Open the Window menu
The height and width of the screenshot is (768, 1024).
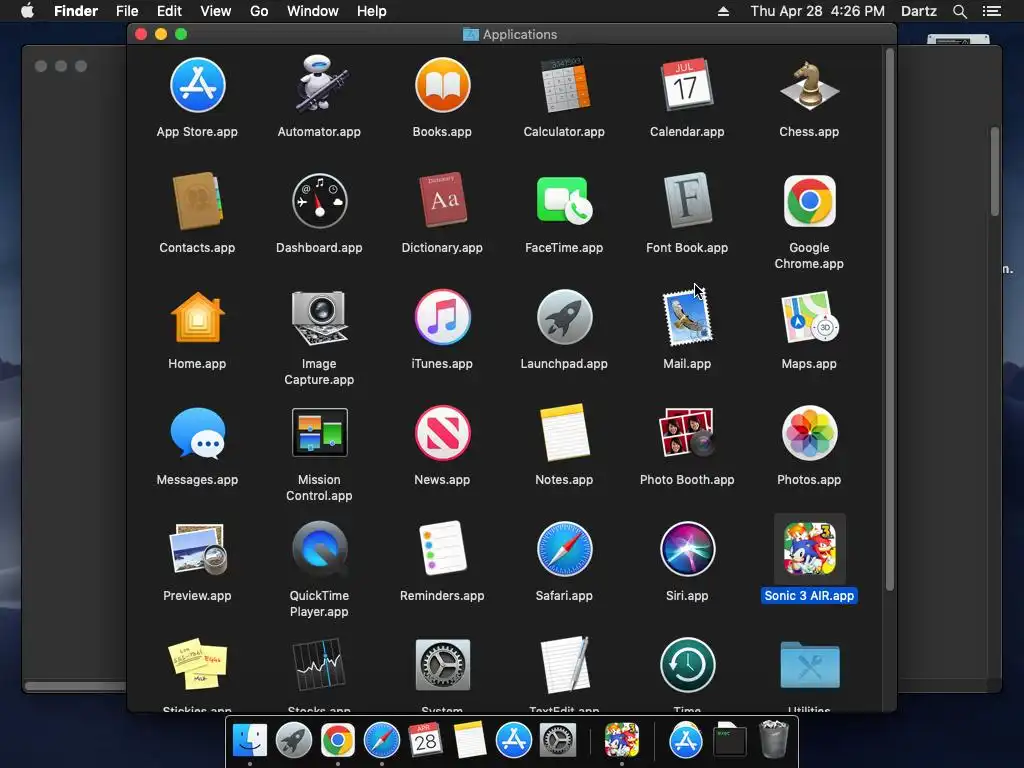pos(313,11)
